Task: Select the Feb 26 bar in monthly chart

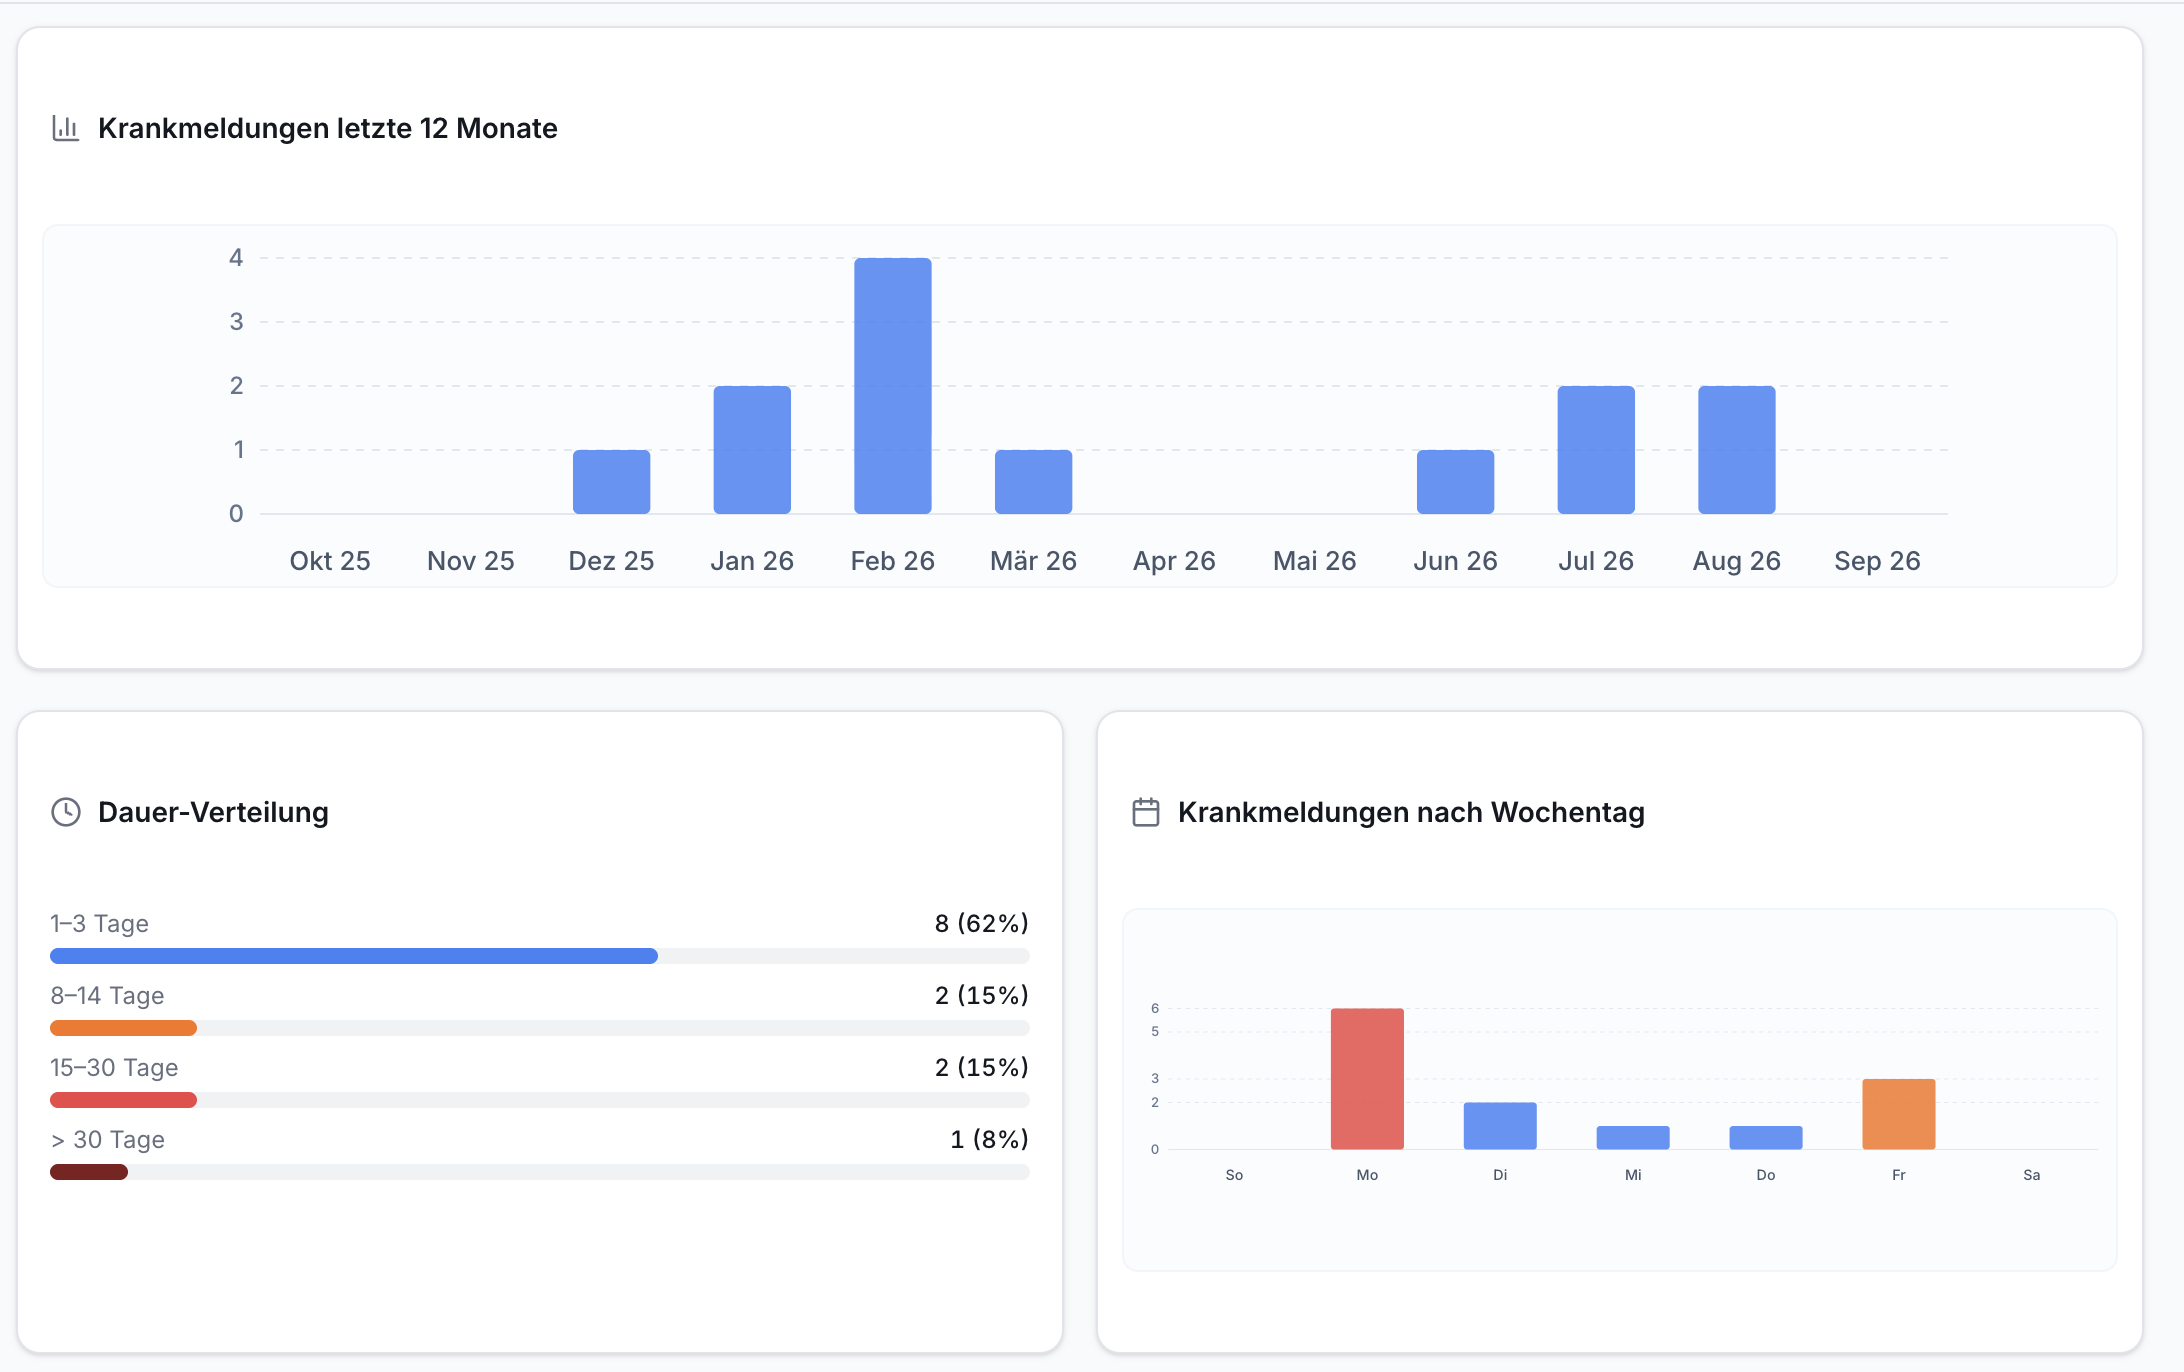Action: (x=893, y=386)
